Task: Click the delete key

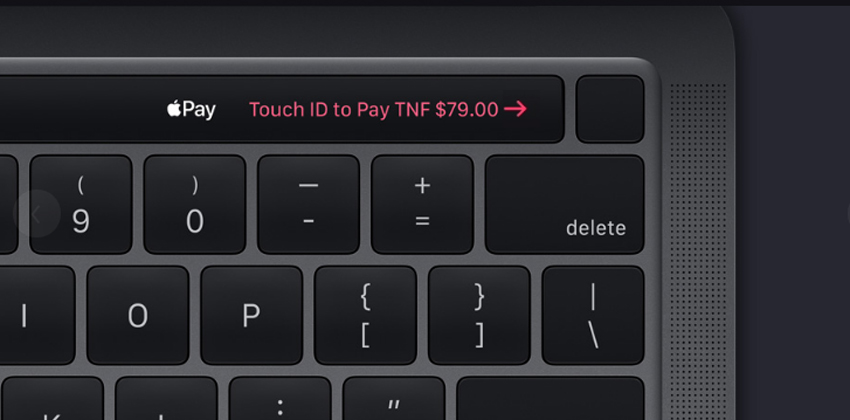Action: point(564,204)
